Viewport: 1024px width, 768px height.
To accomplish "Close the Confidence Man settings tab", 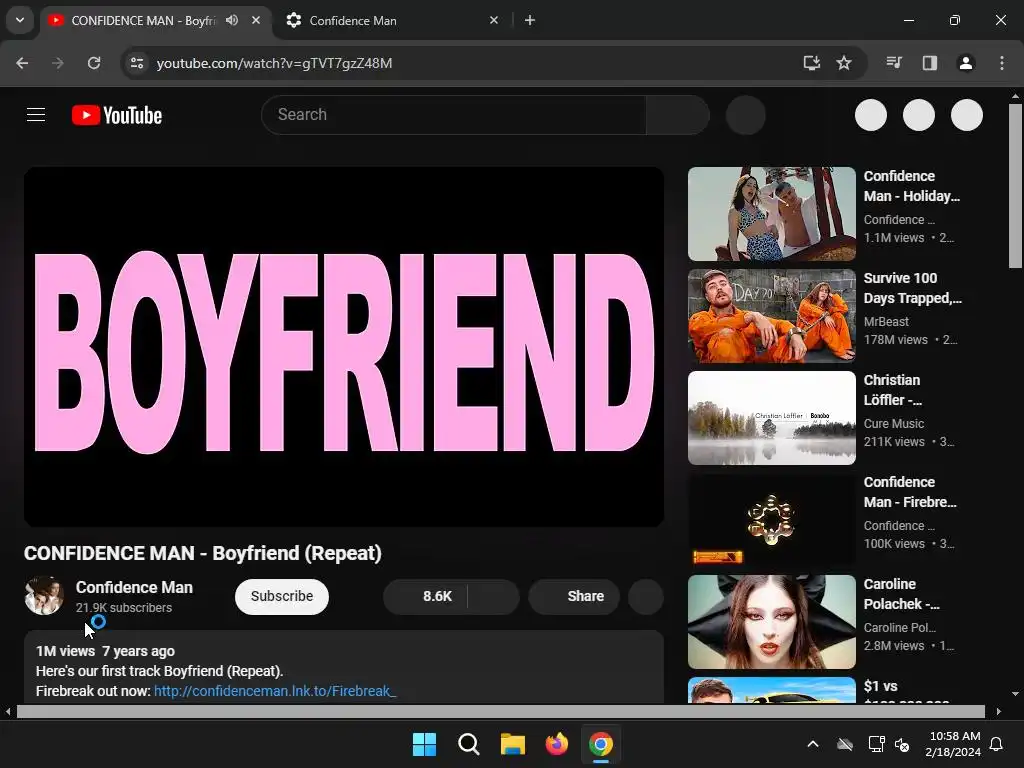I will pos(494,20).
